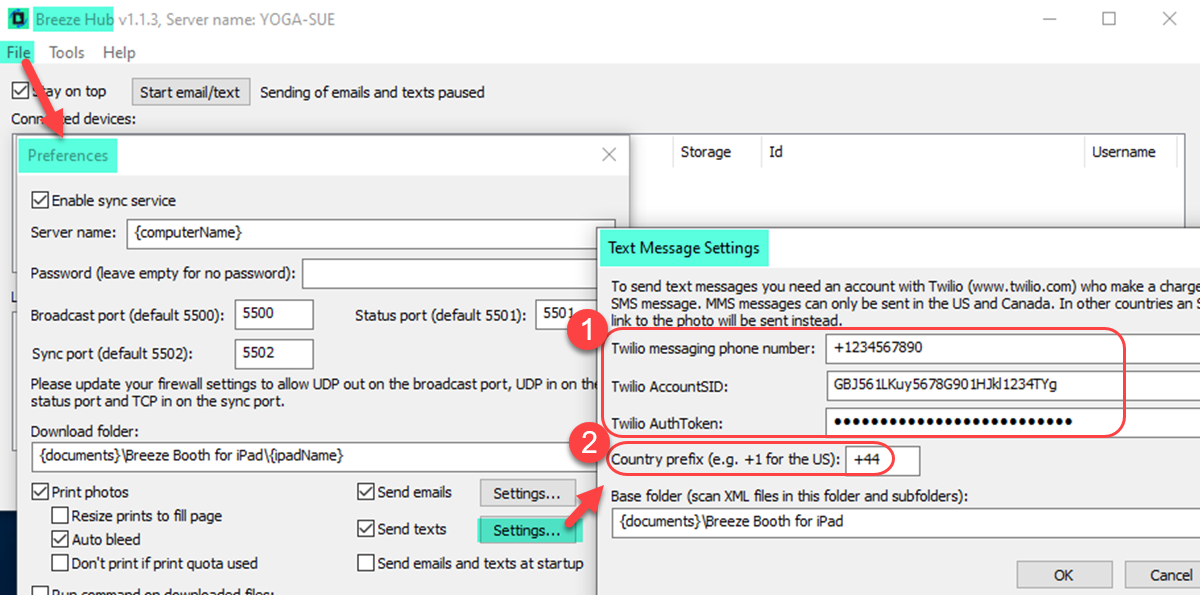Click the Storage column header
This screenshot has width=1200, height=595.
pos(705,152)
